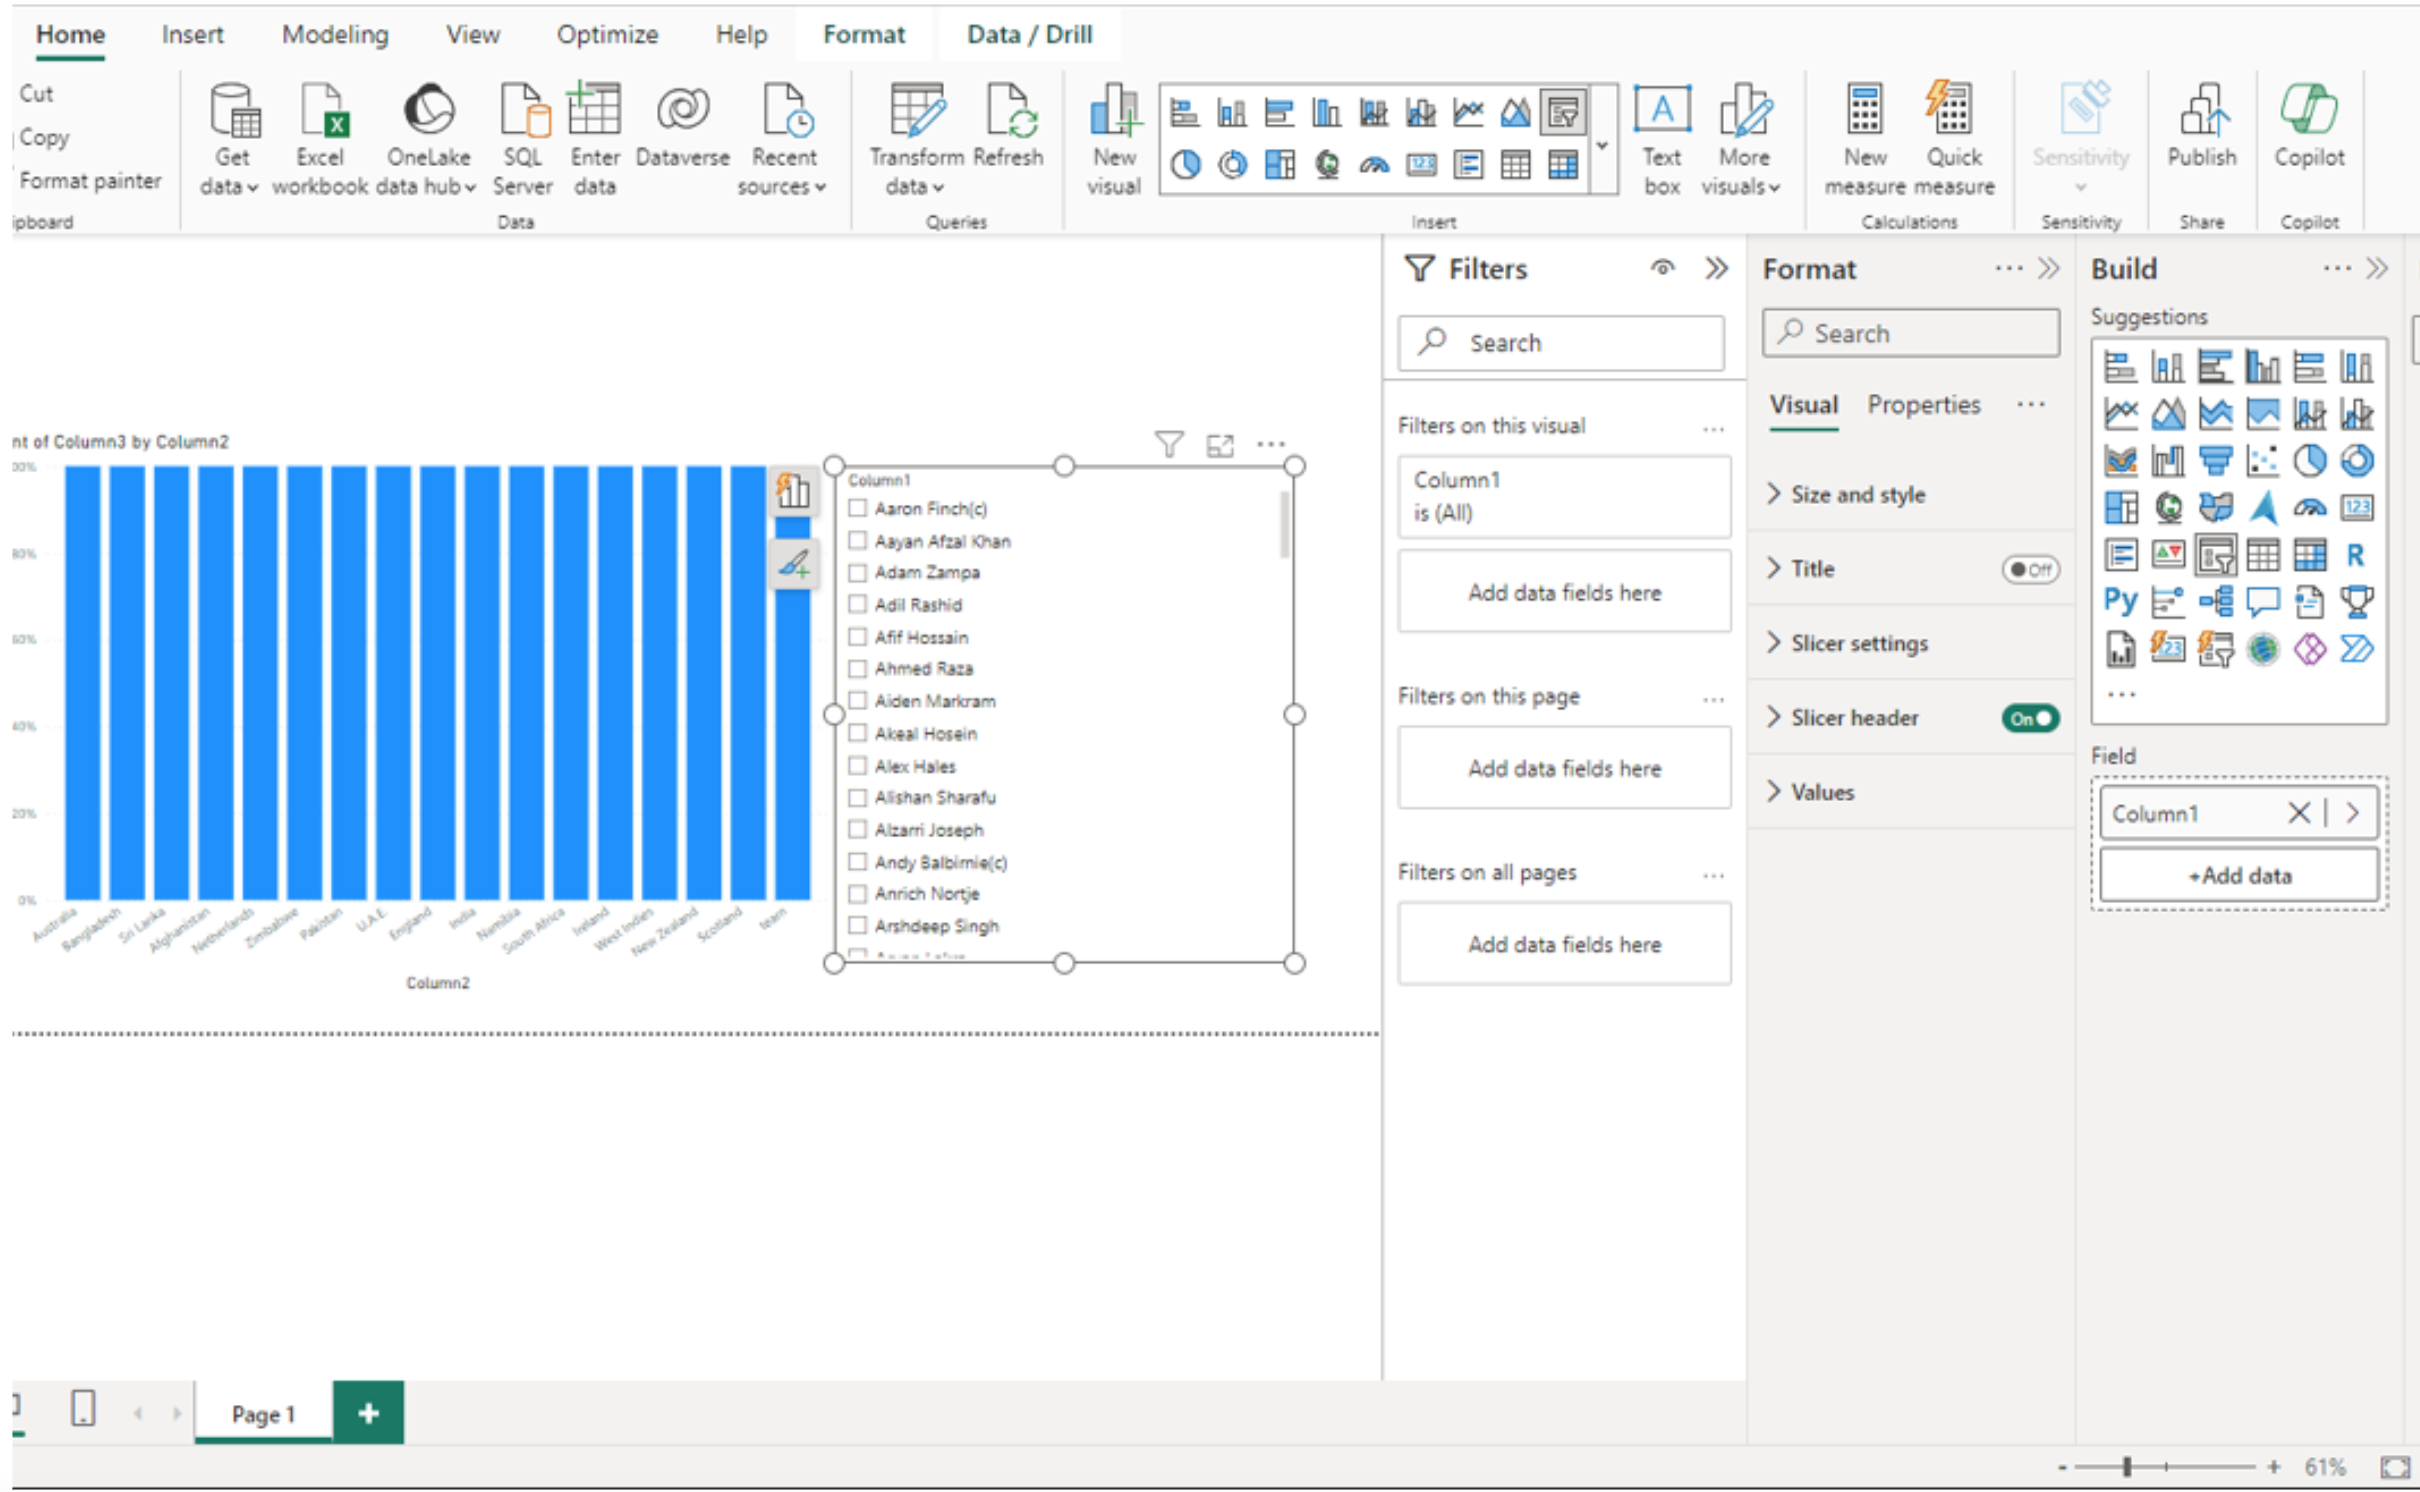Open Column1 field options arrow
Screen dimensions: 2420x1492
coord(2352,813)
